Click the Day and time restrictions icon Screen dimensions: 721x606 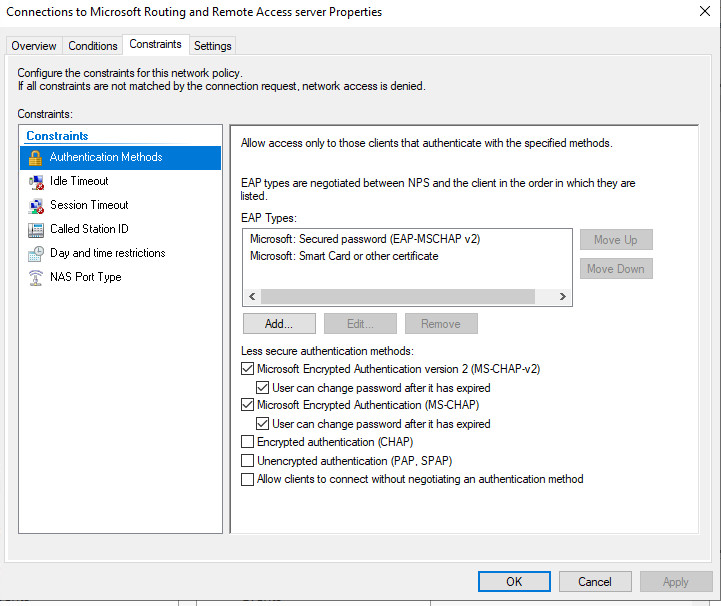click(35, 253)
